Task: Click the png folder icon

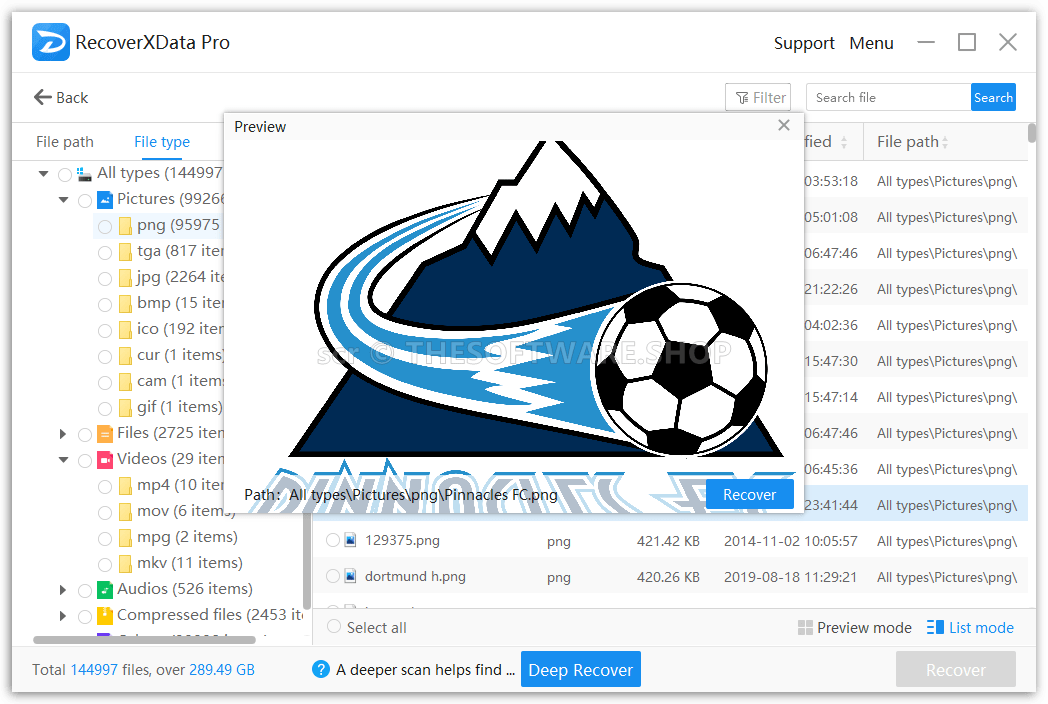Action: tap(125, 226)
